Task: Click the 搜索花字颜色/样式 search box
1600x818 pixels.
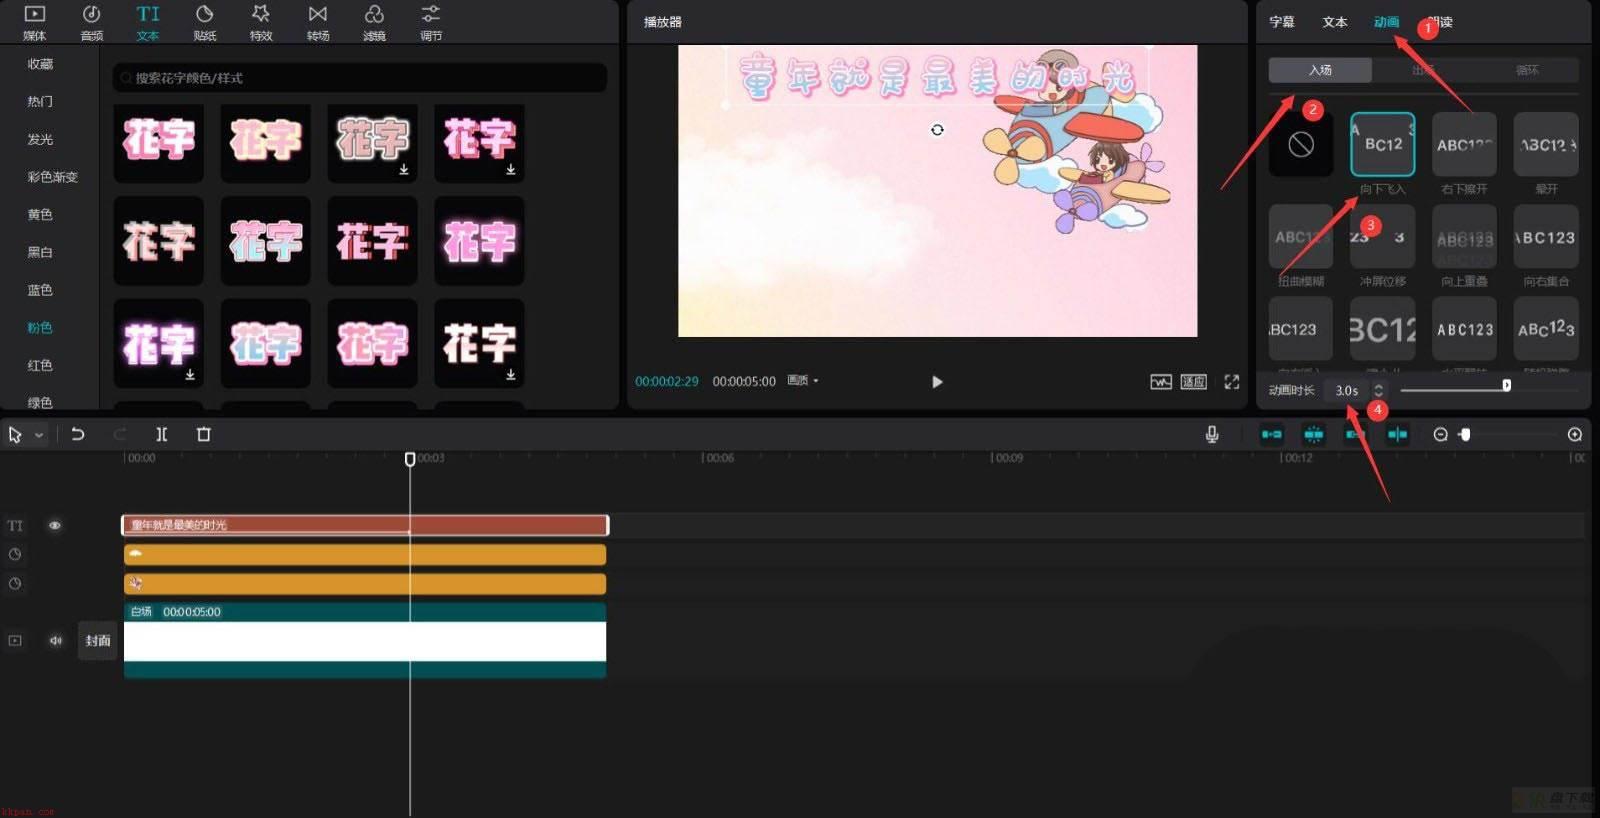Action: click(x=360, y=77)
